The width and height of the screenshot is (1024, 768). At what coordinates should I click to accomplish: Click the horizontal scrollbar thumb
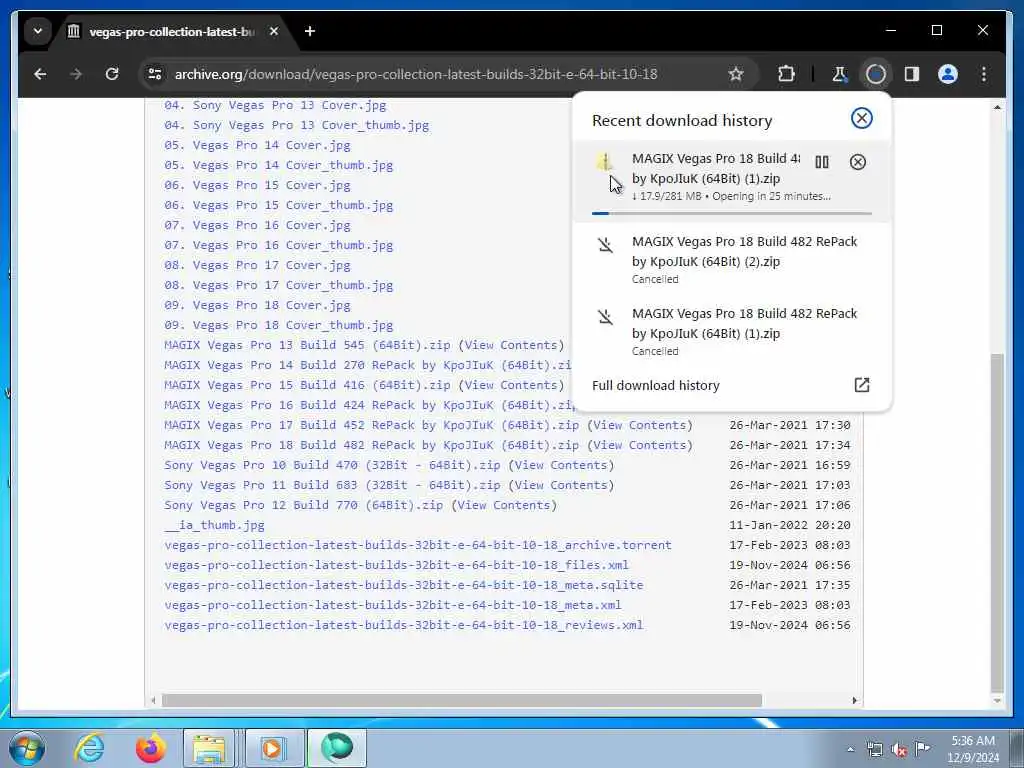(x=462, y=700)
